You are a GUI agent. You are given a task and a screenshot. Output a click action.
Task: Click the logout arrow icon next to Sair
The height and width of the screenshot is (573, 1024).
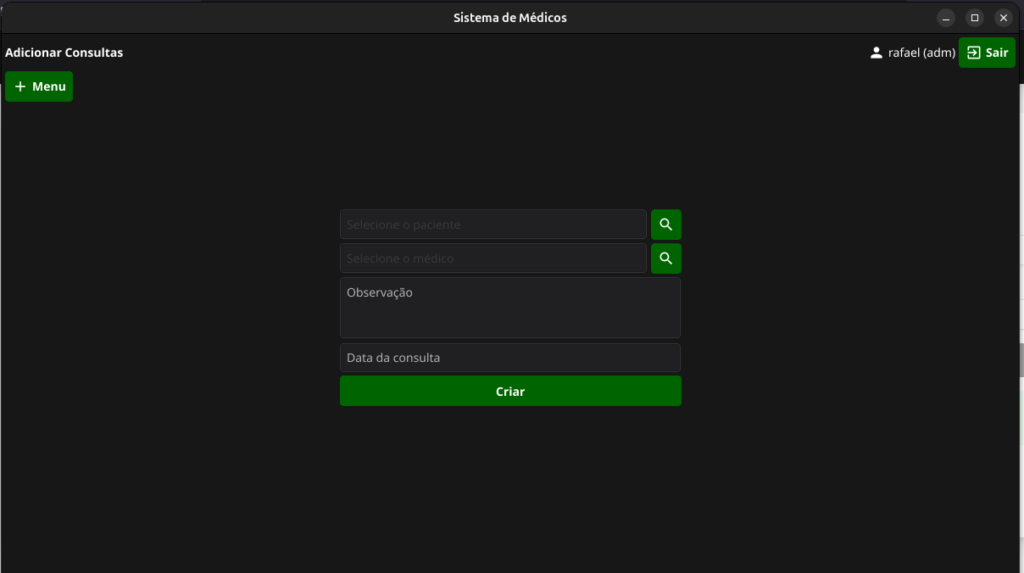click(x=974, y=53)
